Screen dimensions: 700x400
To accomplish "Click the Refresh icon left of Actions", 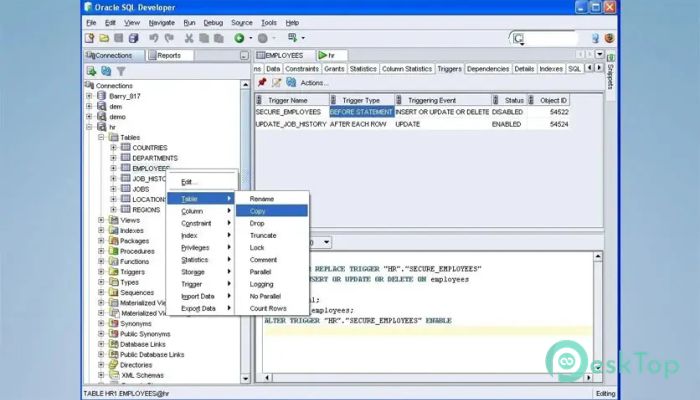I will (291, 83).
